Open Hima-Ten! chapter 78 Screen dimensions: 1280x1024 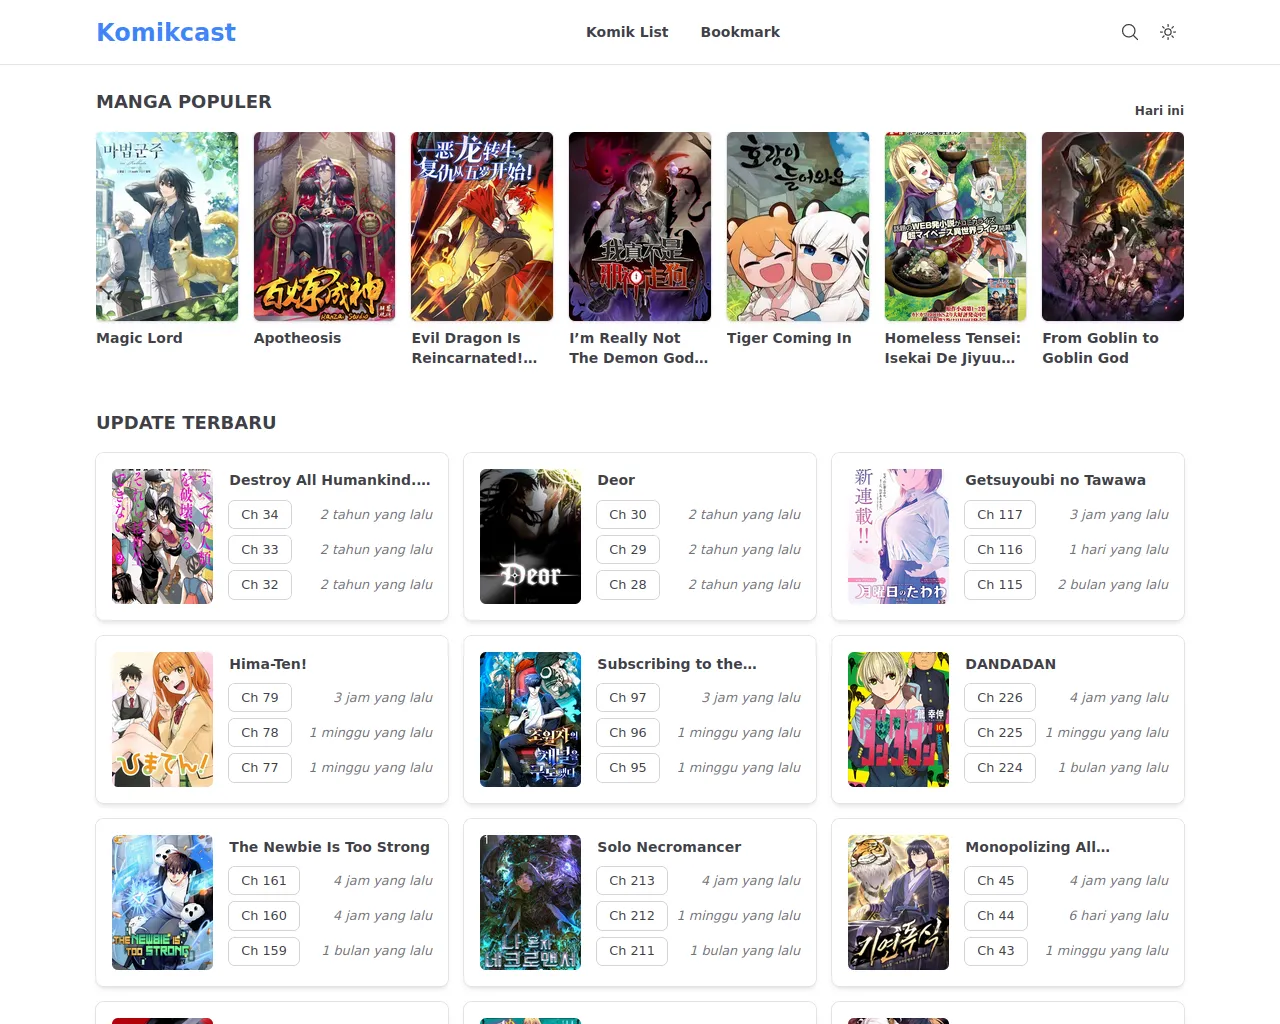tap(260, 733)
